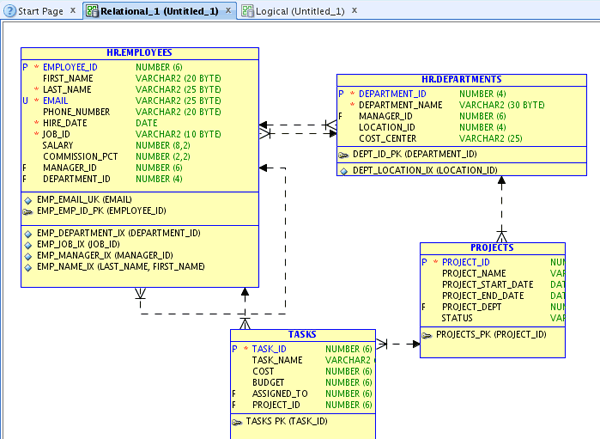Select the HR.DEPARTMENTS table title
The width and height of the screenshot is (600, 439).
point(461,79)
